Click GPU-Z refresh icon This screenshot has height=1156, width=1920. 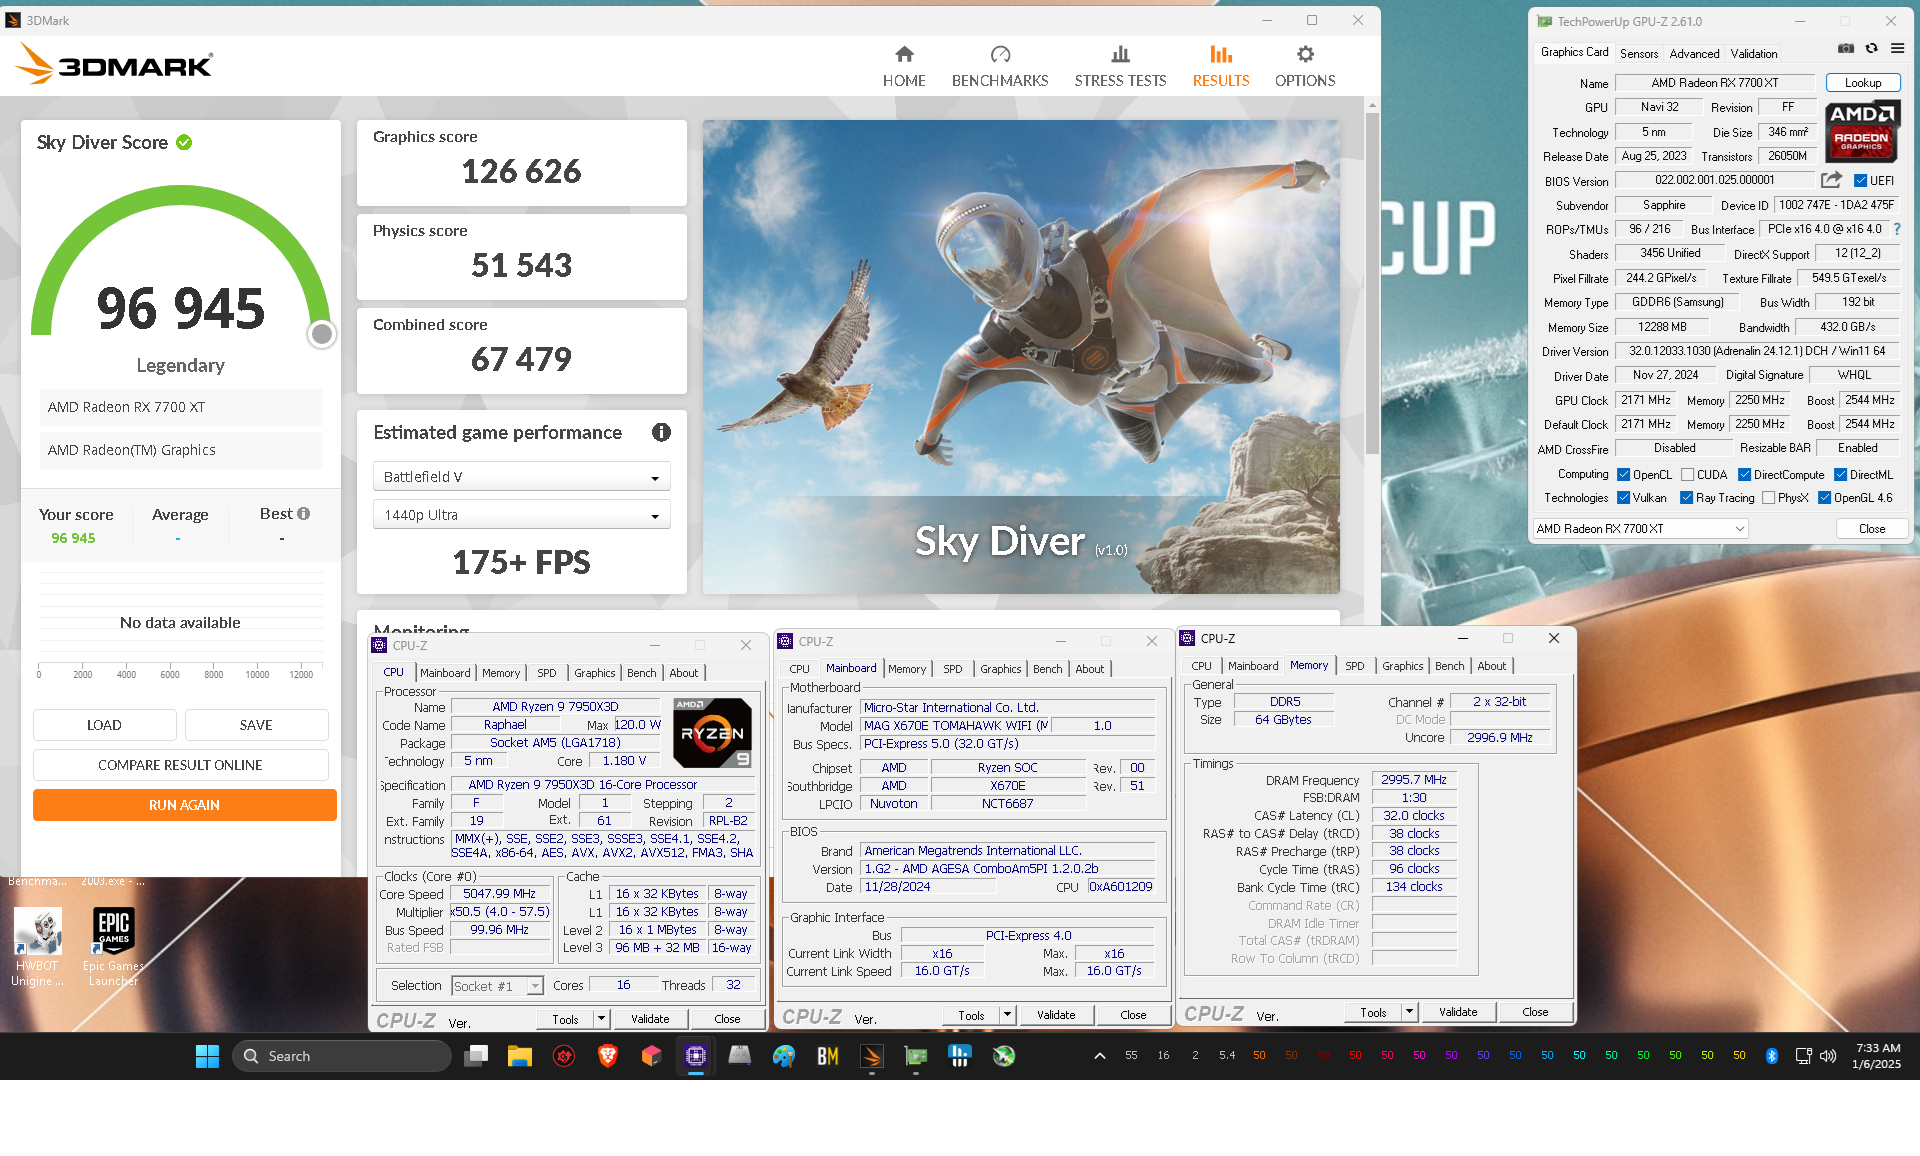1871,48
